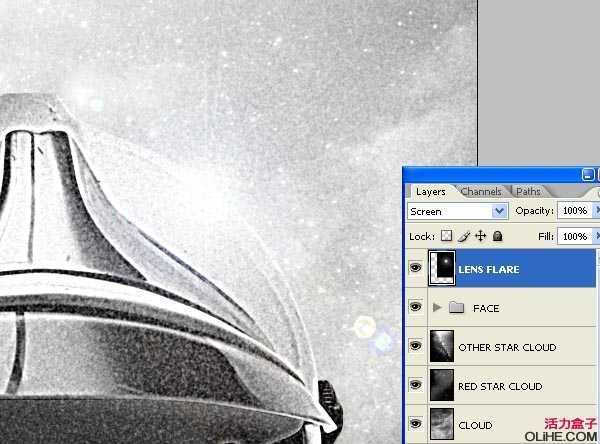Viewport: 600px width, 444px height.
Task: Open the Opacity slider arrow
Action: click(x=596, y=212)
